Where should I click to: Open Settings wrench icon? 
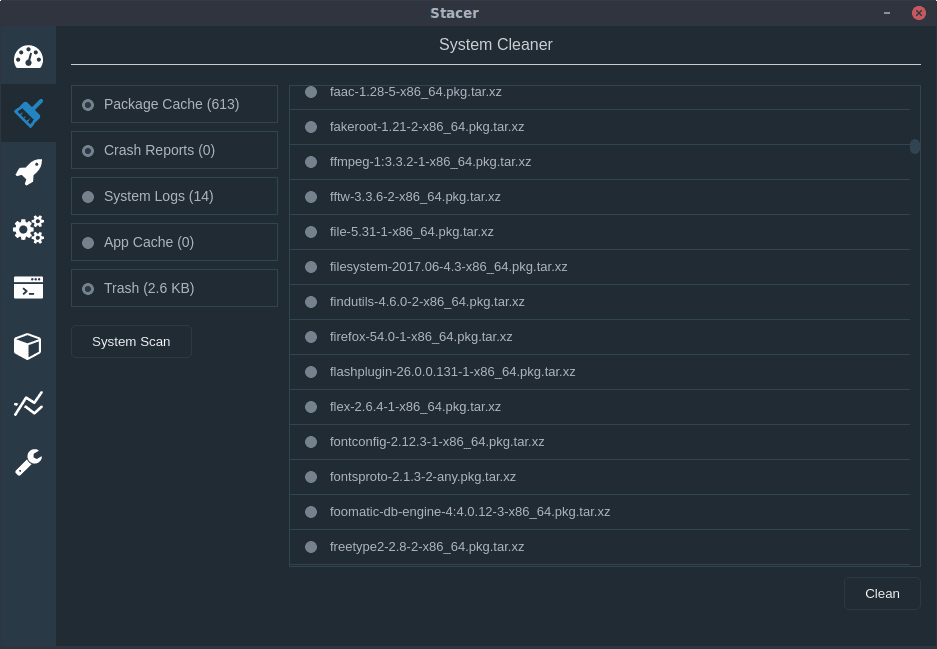[x=28, y=462]
